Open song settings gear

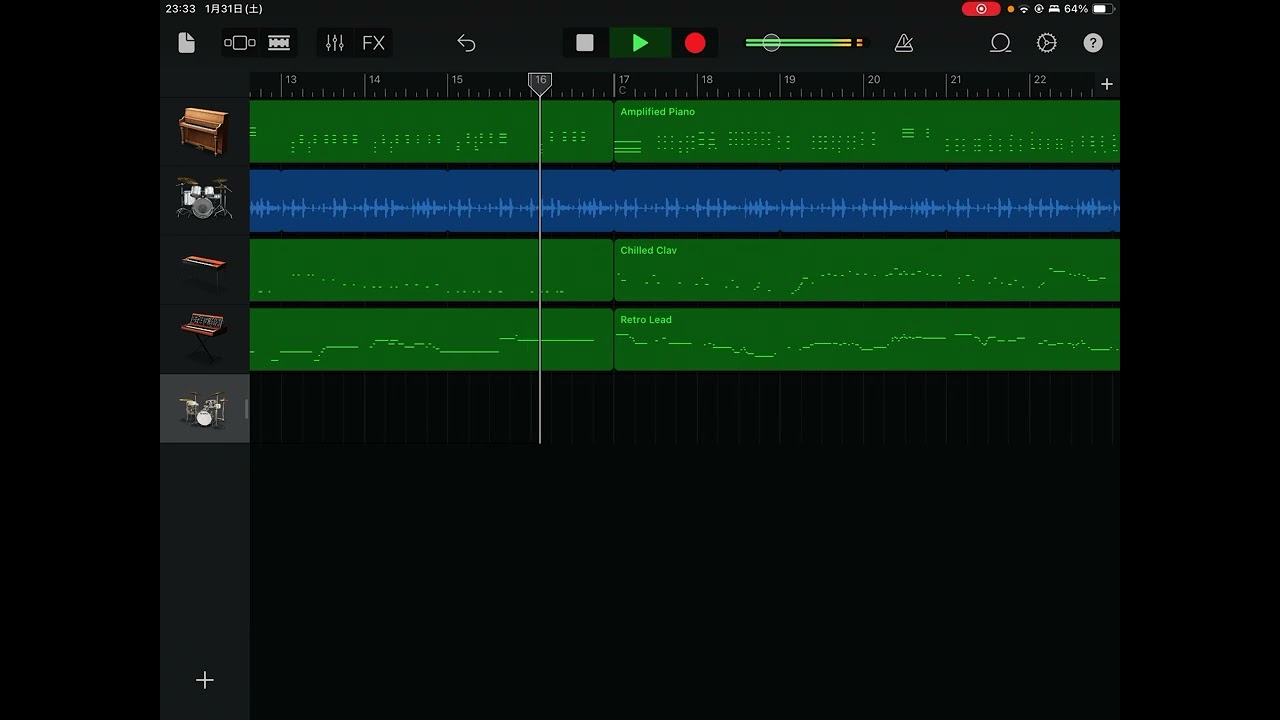tap(1047, 43)
